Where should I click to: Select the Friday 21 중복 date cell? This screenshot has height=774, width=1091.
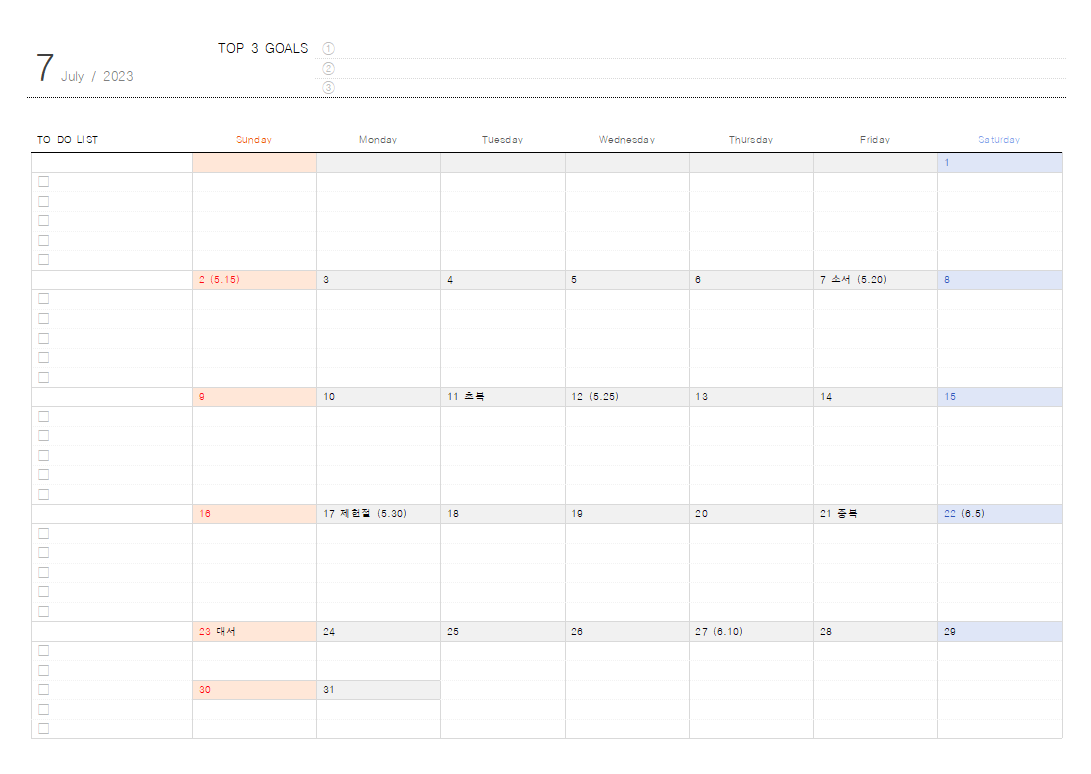click(x=875, y=514)
